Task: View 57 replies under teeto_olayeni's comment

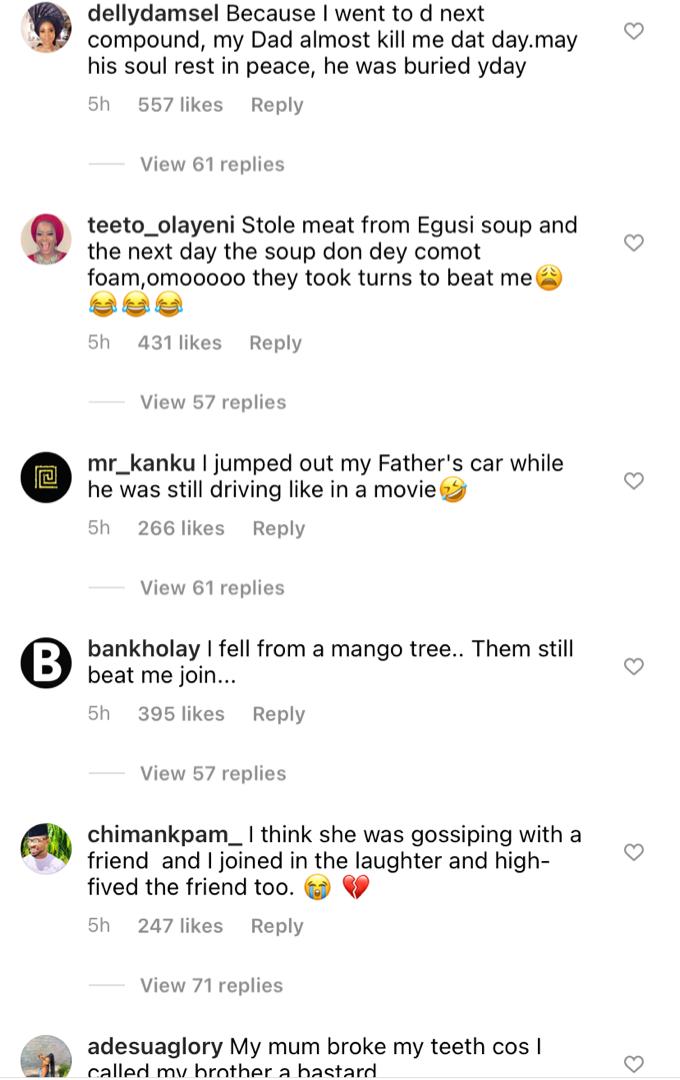Action: 212,402
